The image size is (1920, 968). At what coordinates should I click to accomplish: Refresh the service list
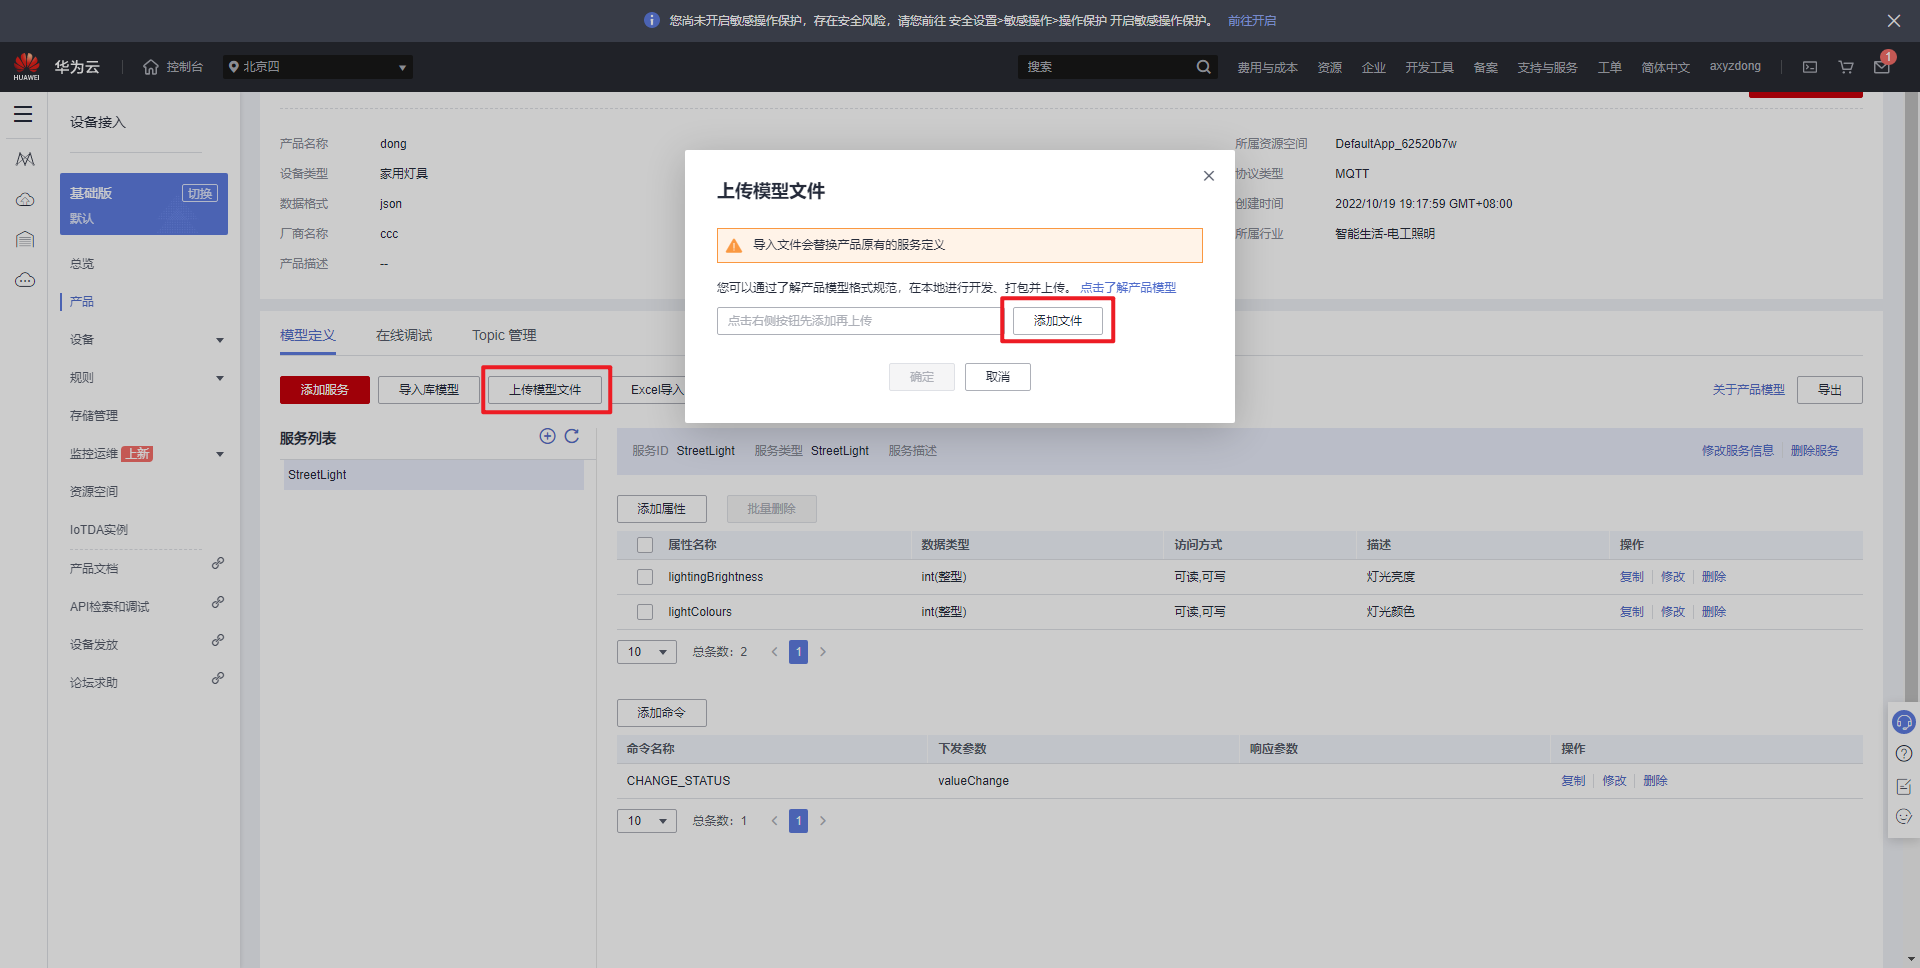[572, 436]
